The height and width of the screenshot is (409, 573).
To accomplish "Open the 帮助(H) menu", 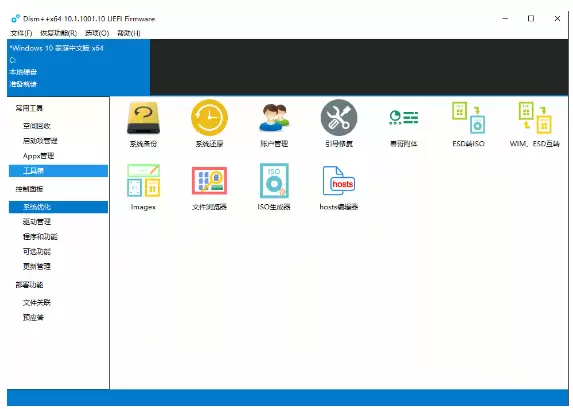I will click(129, 33).
